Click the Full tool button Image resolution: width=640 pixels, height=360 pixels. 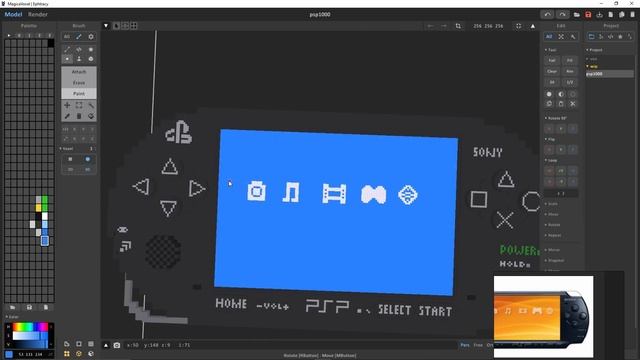tap(552, 60)
